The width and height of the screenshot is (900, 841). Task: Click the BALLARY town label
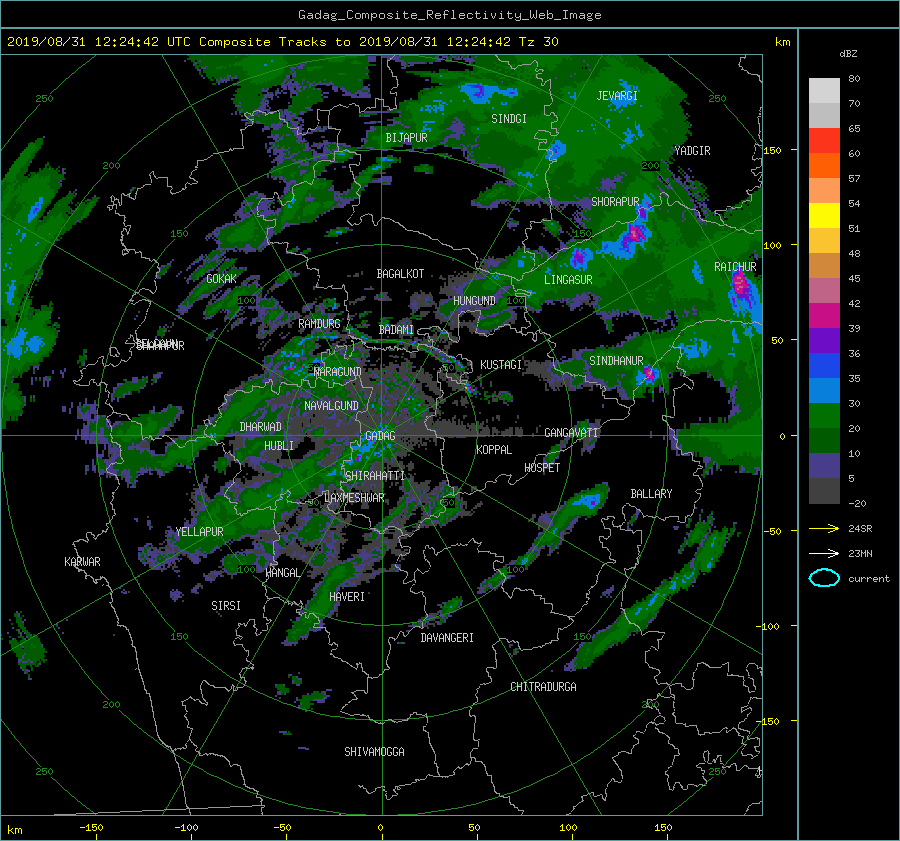coord(651,494)
